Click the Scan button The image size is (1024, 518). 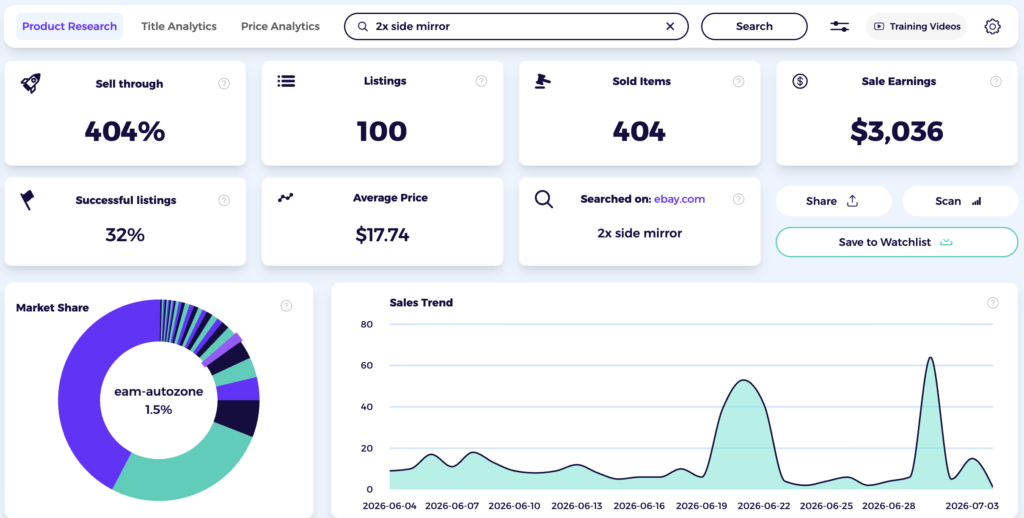(960, 201)
